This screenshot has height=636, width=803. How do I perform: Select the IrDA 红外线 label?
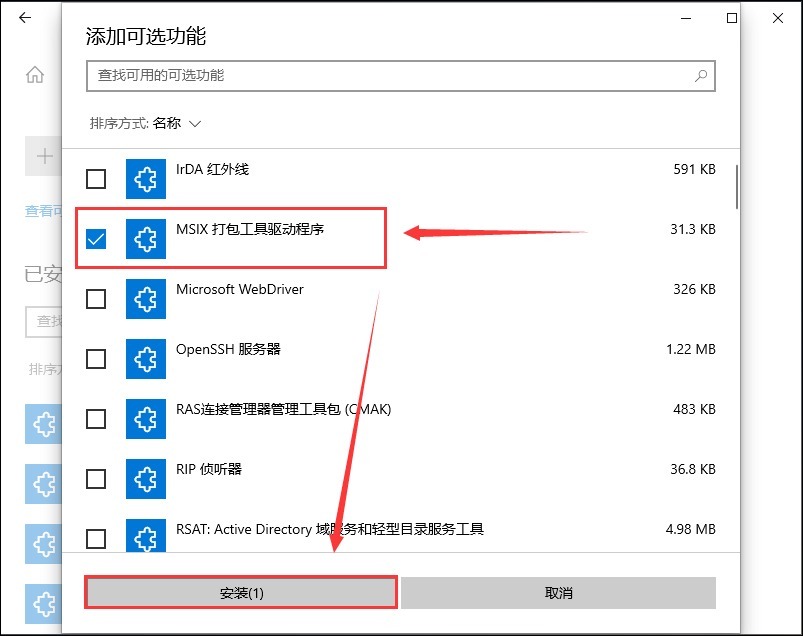coord(213,169)
